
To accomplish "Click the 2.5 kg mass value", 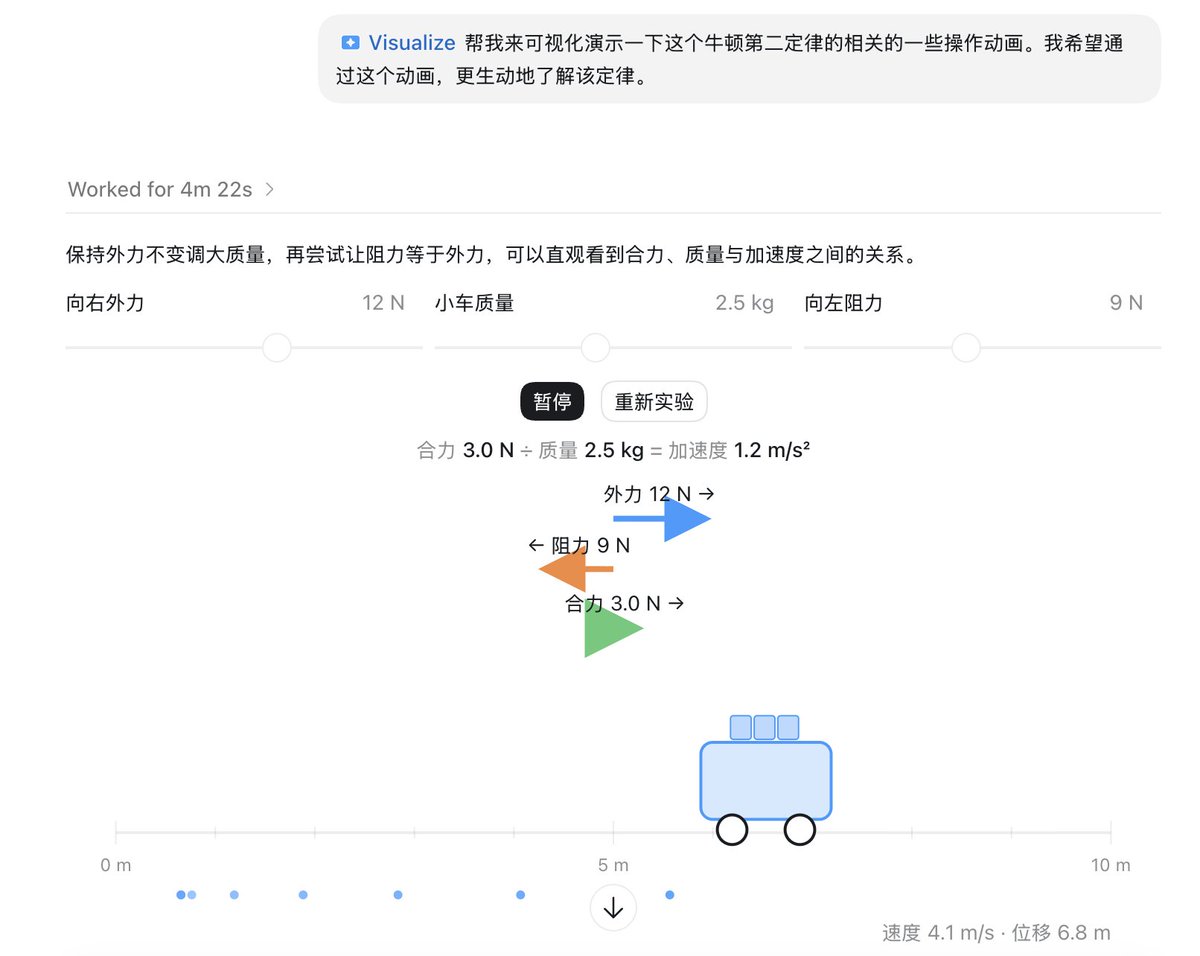I will click(745, 303).
